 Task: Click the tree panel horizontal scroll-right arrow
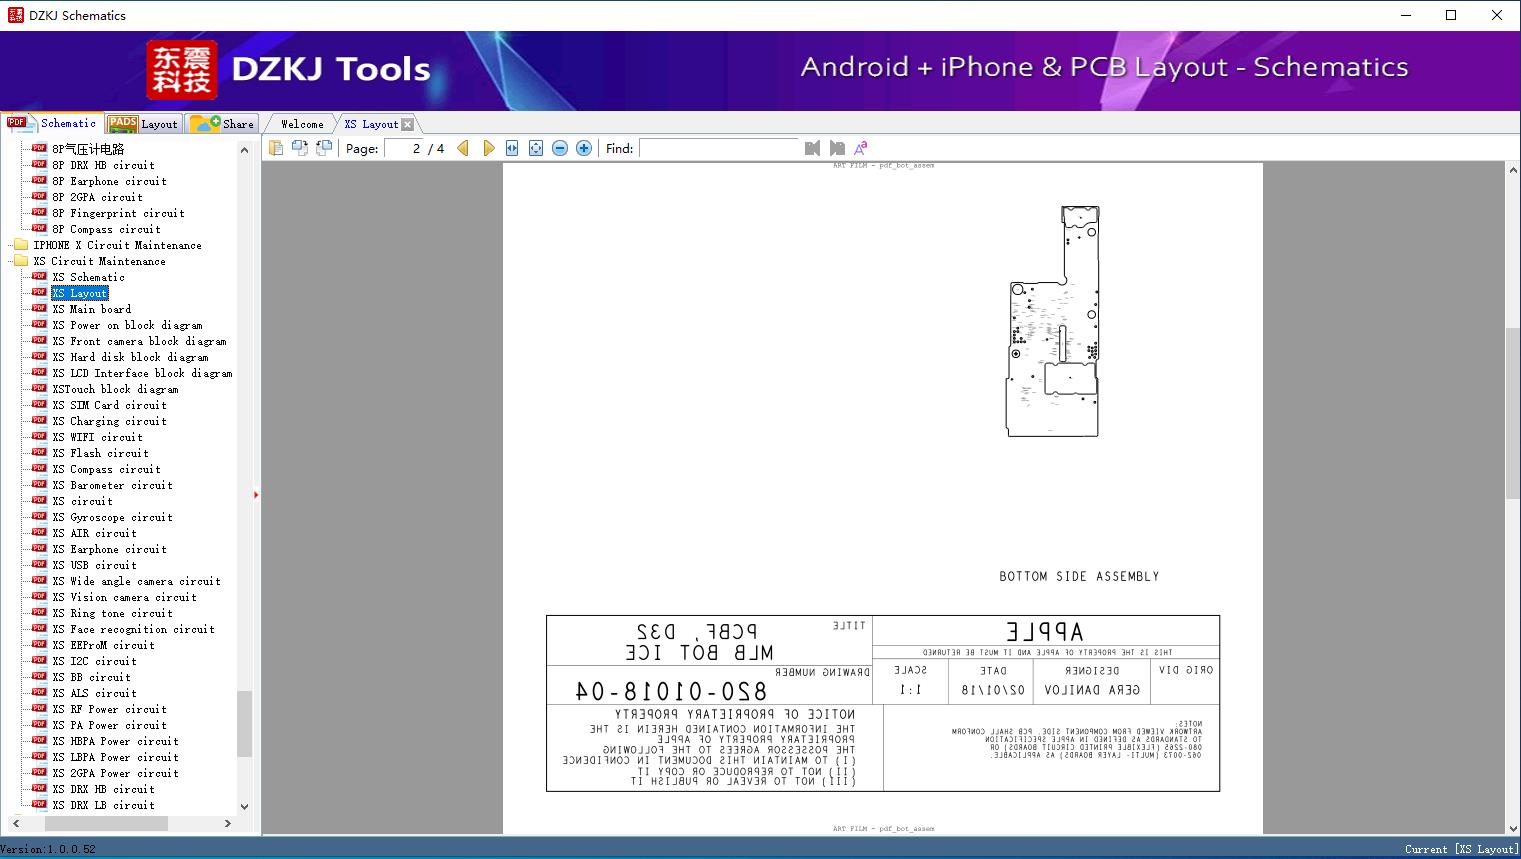coord(227,823)
